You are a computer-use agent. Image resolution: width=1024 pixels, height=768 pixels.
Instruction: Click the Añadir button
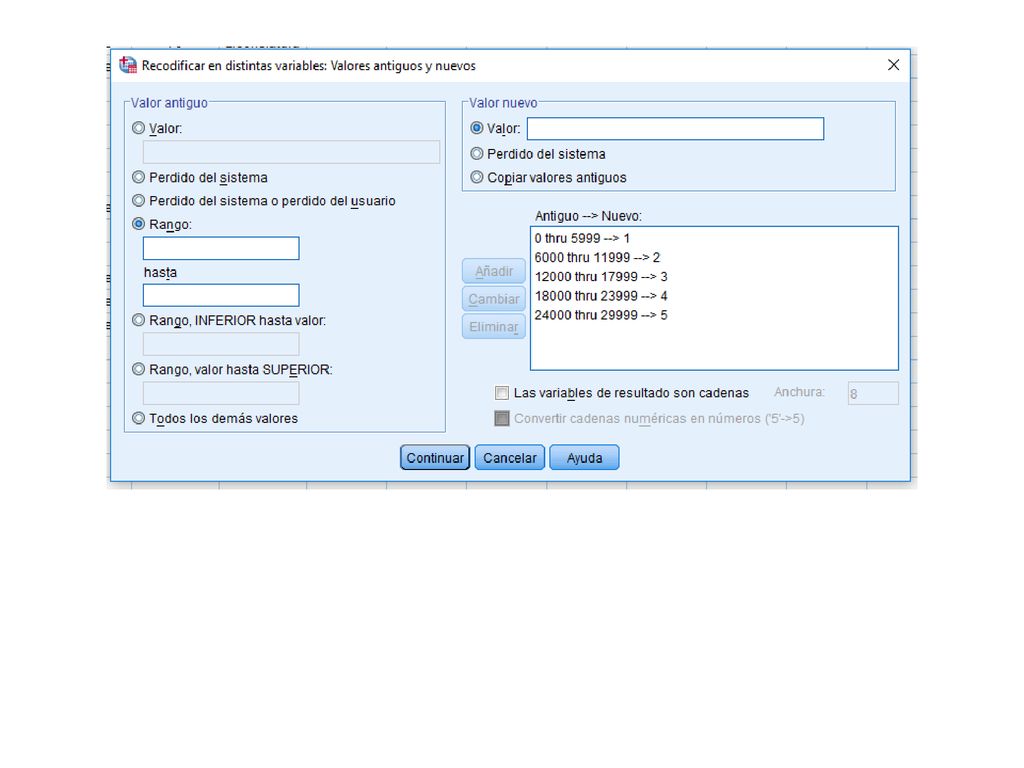click(x=494, y=271)
